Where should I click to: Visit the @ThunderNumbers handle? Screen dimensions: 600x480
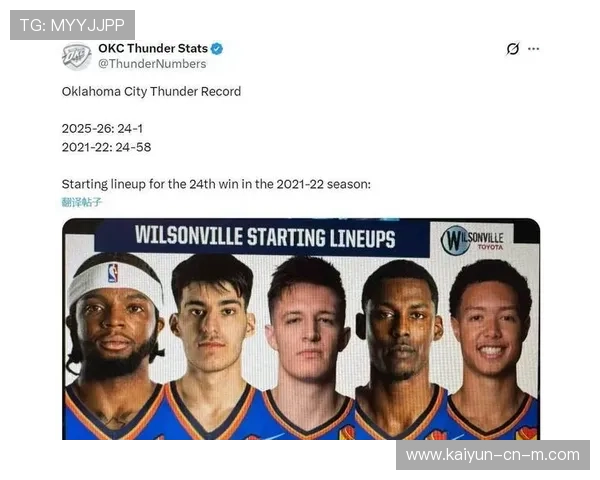[x=152, y=64]
